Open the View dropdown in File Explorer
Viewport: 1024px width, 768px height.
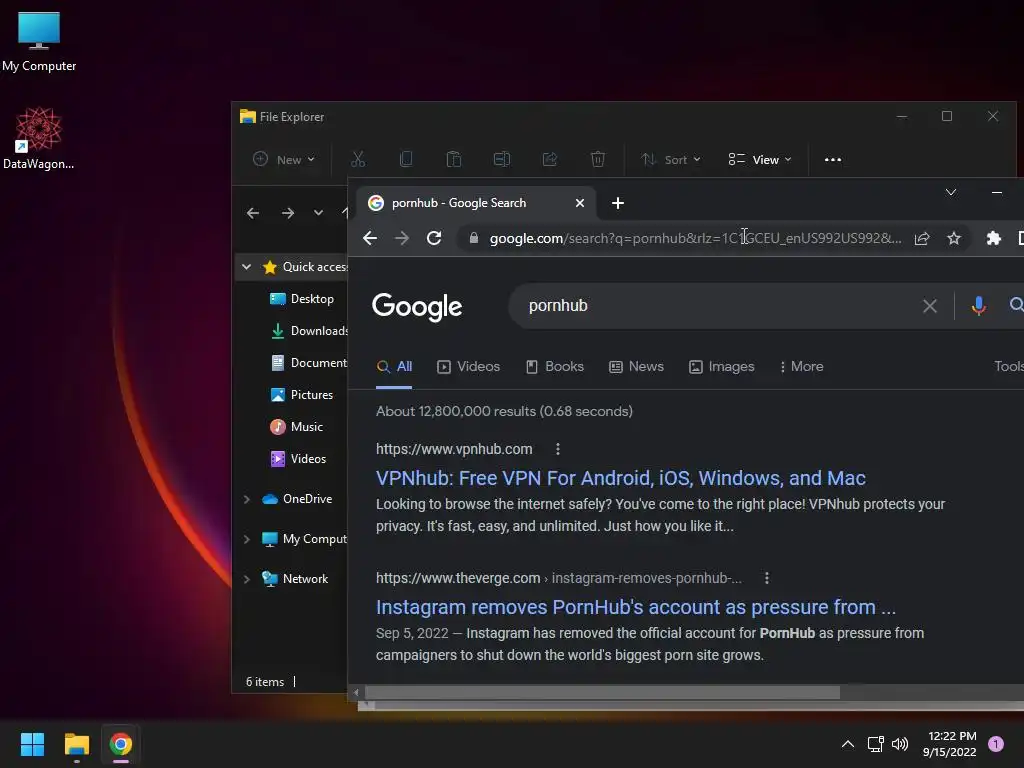[760, 159]
